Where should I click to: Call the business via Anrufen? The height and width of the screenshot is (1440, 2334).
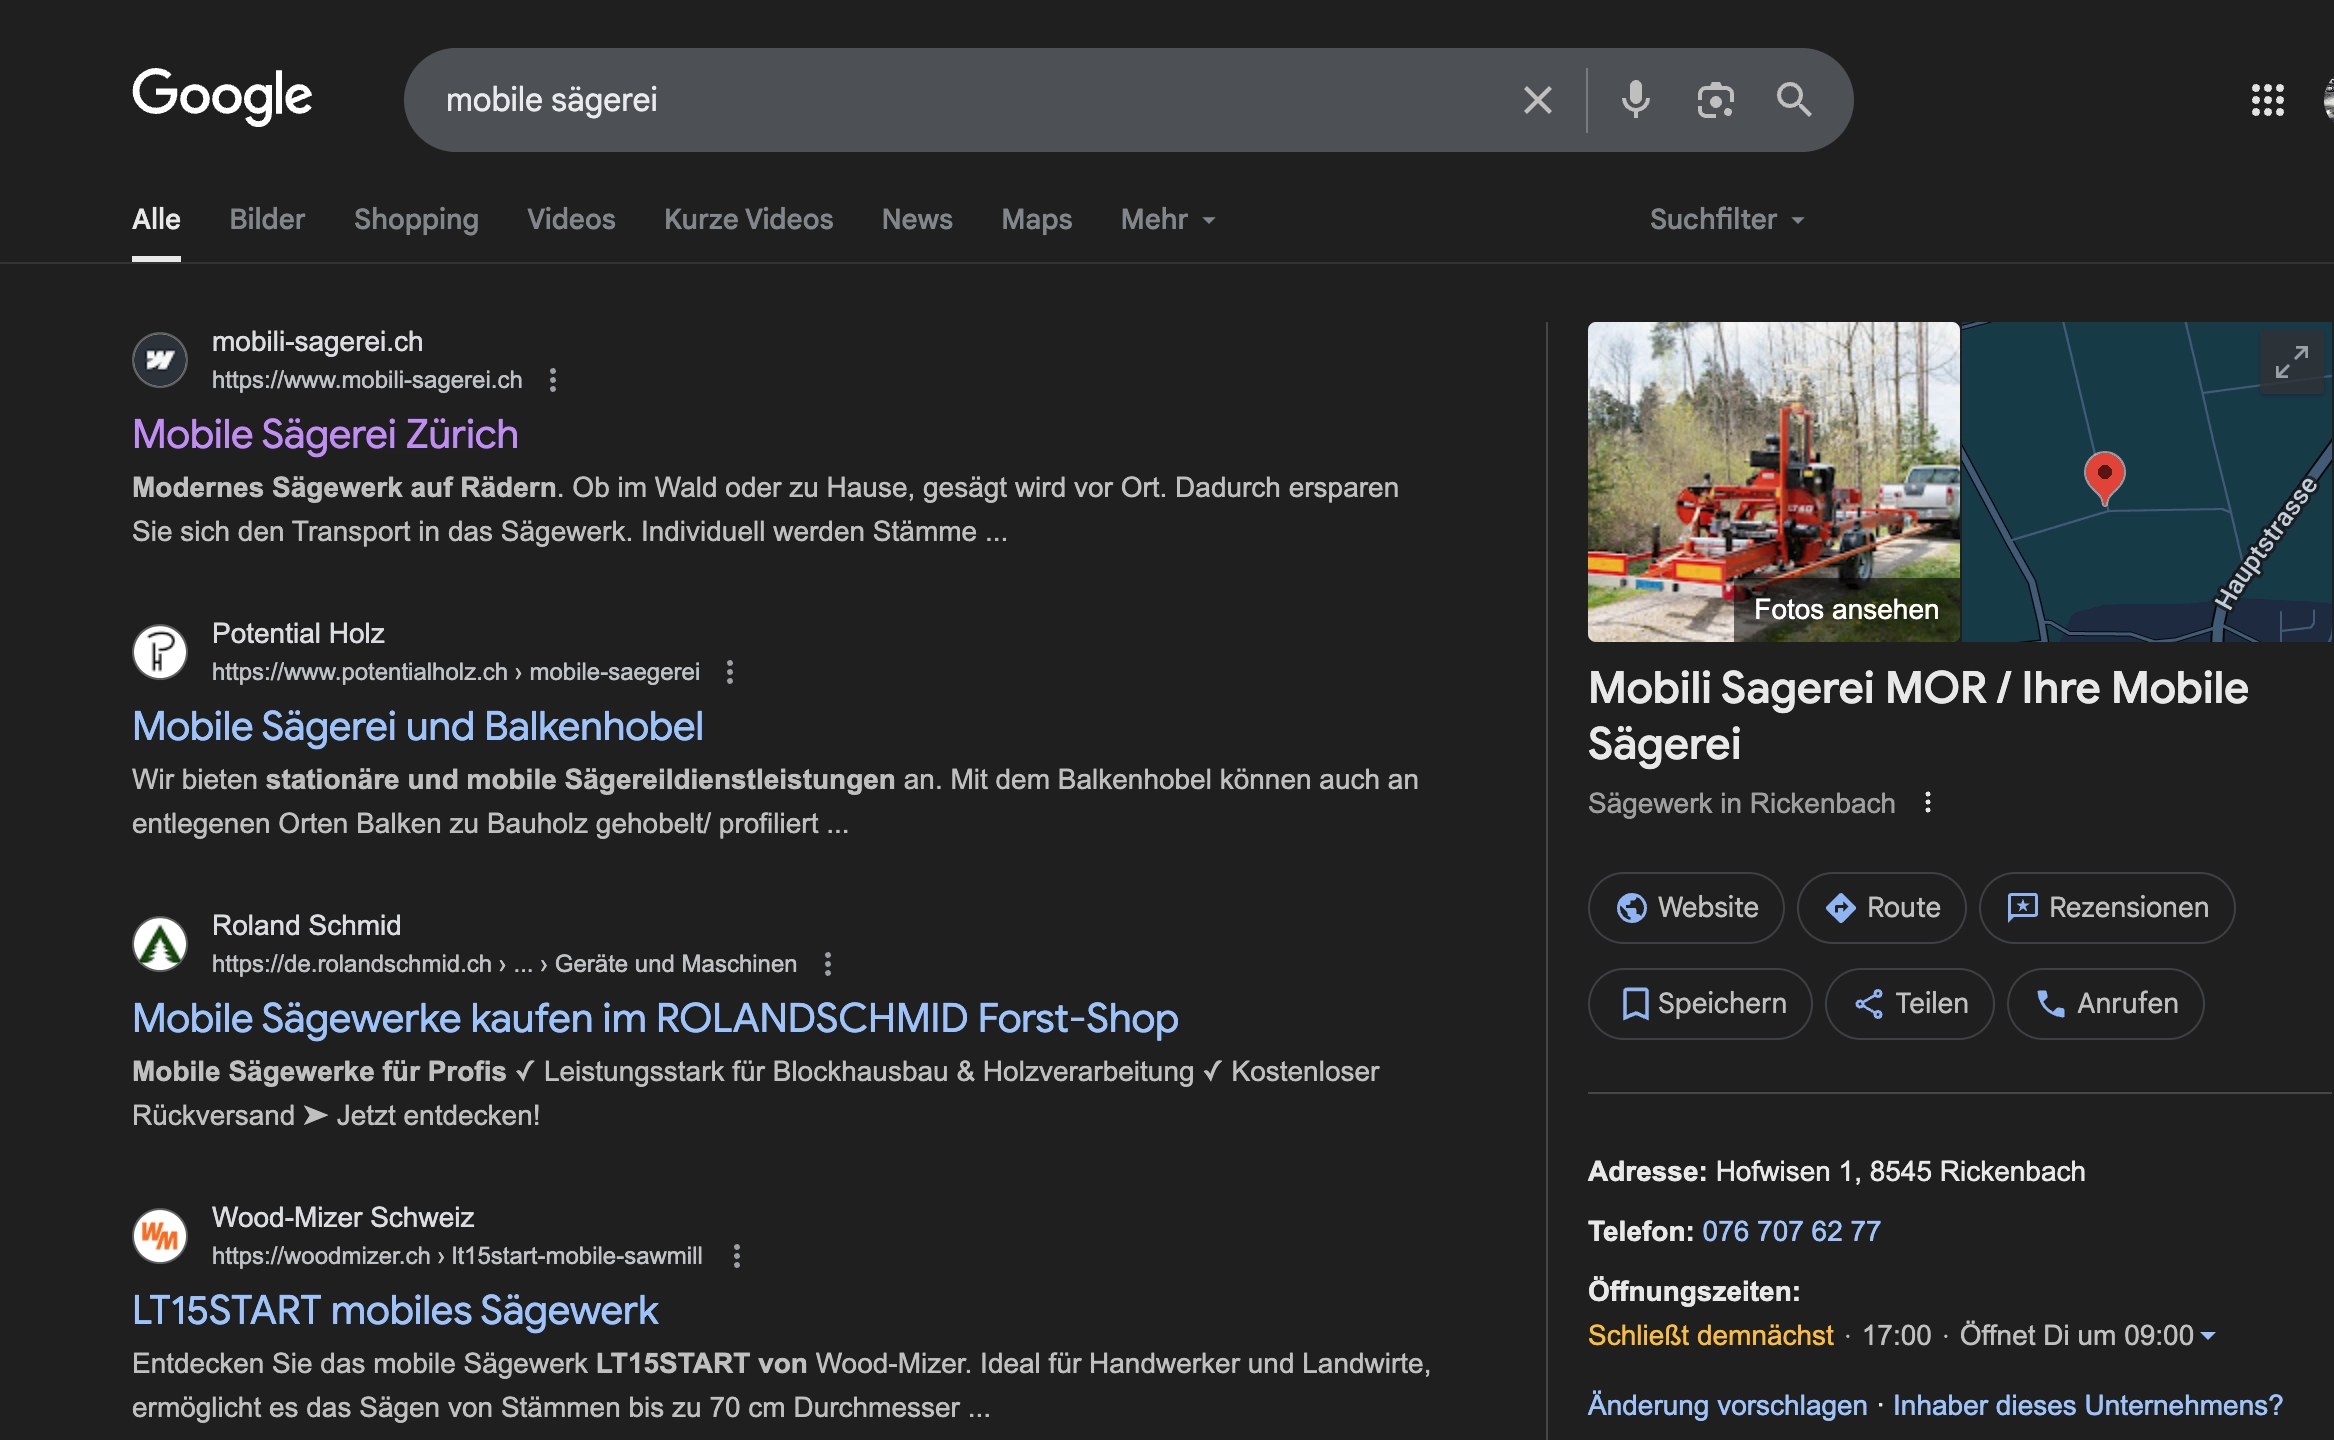click(x=2105, y=1003)
